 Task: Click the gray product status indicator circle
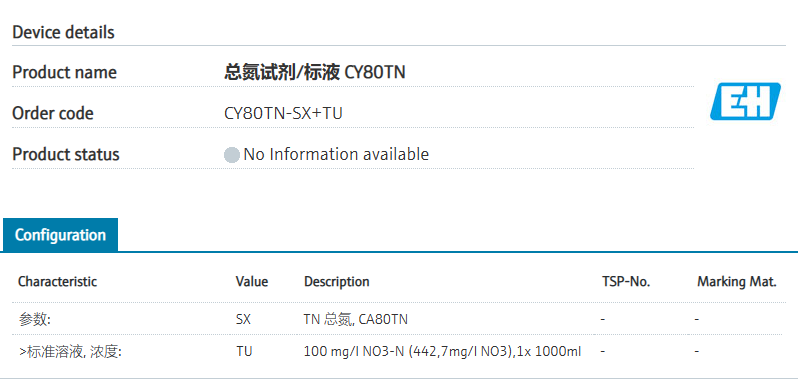coord(232,155)
